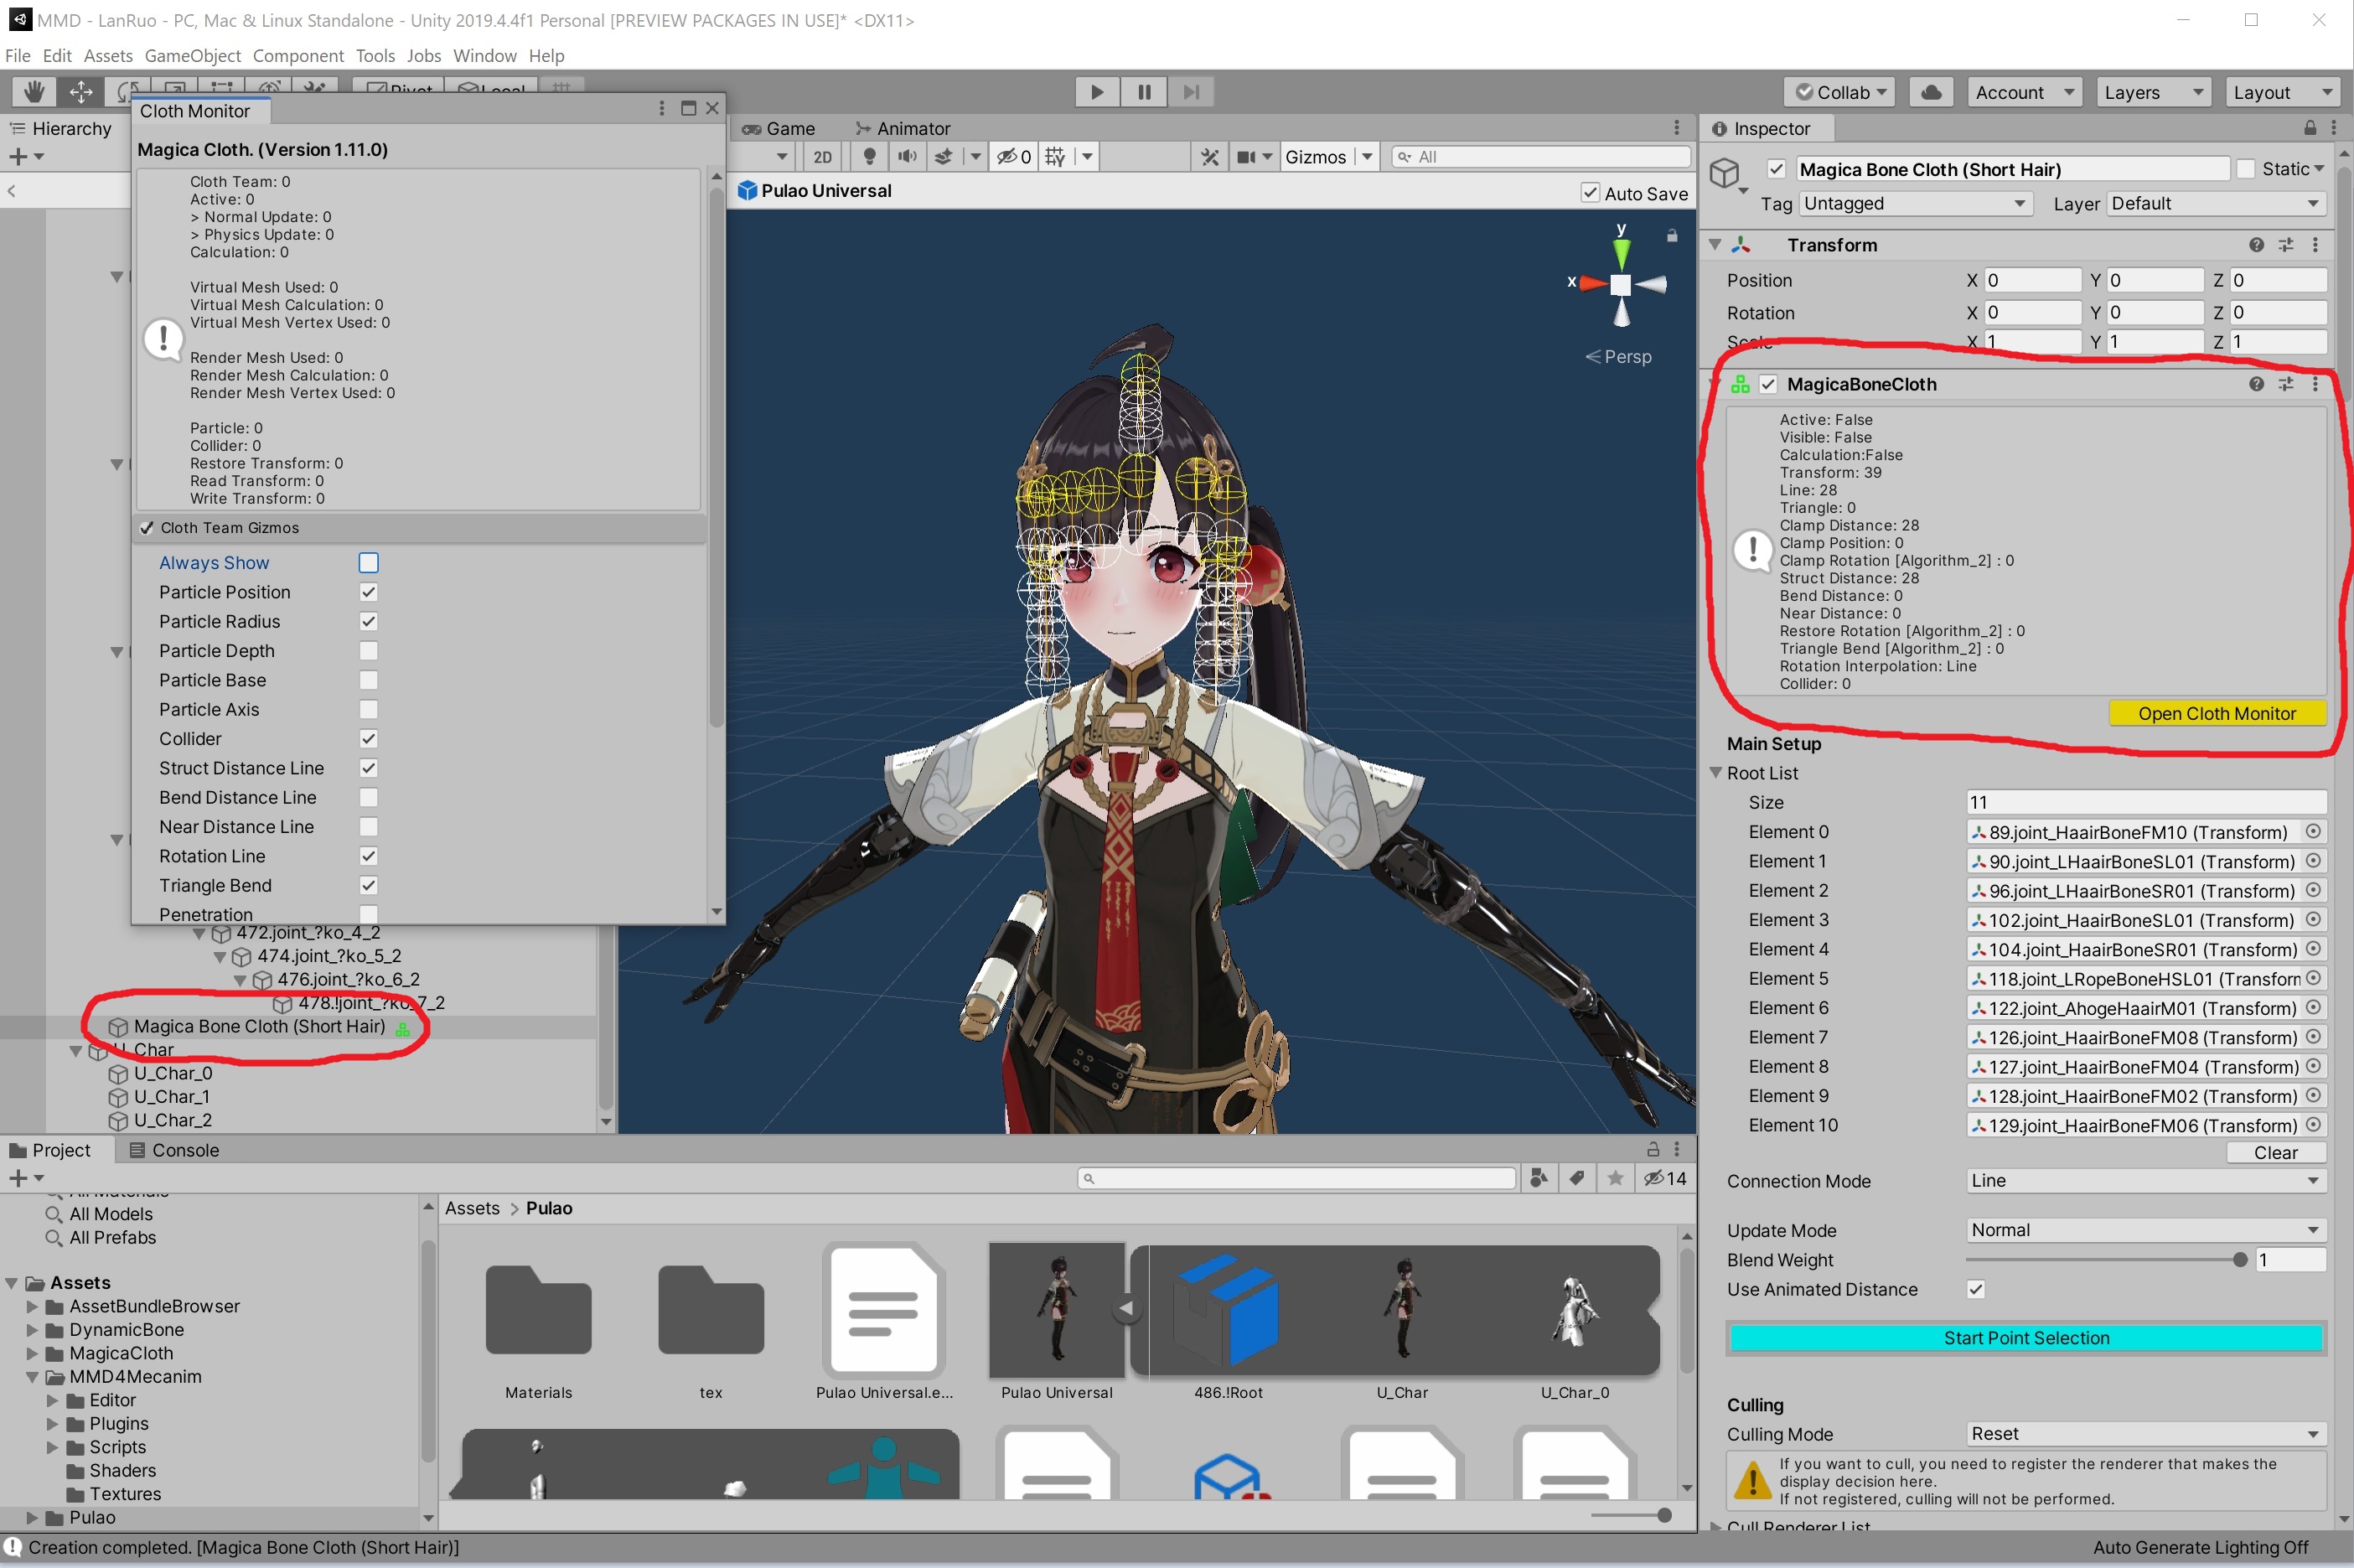This screenshot has width=2354, height=1568.
Task: Open the GameObject menu
Action: tap(192, 56)
